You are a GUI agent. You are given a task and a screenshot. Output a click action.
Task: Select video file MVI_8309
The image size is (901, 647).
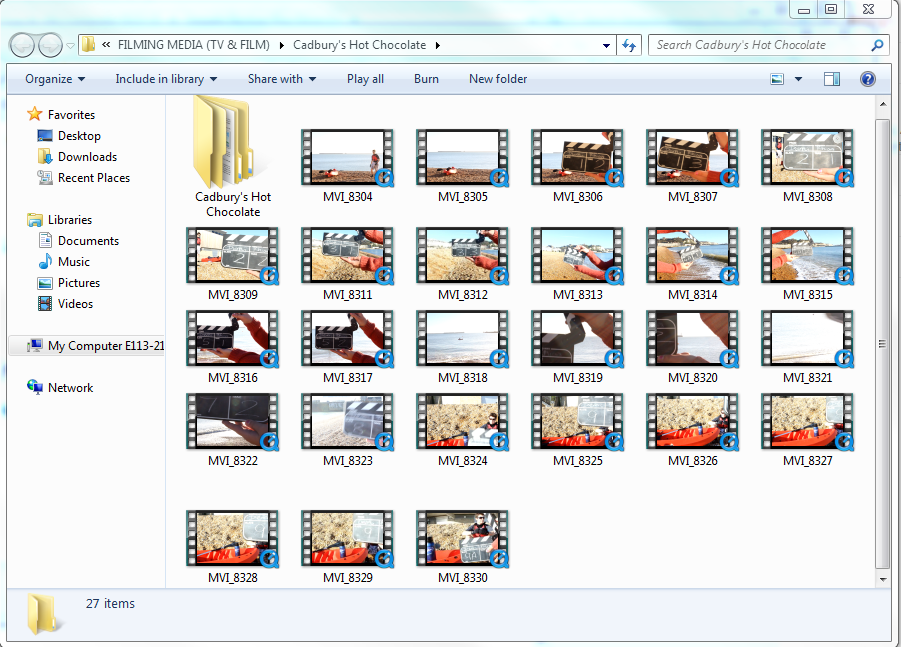tap(232, 264)
